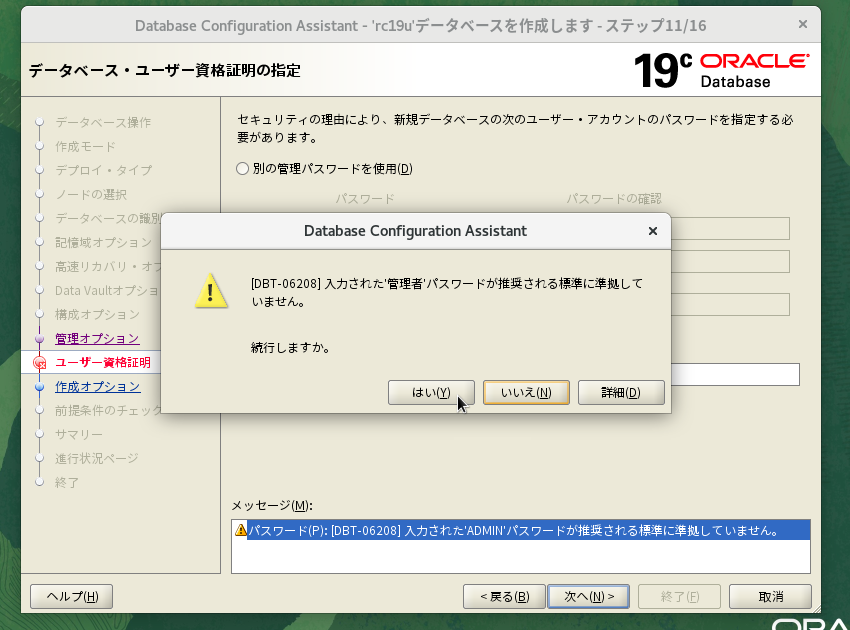Click the 進行状況ページ step label
This screenshot has width=850, height=630.
click(x=96, y=458)
